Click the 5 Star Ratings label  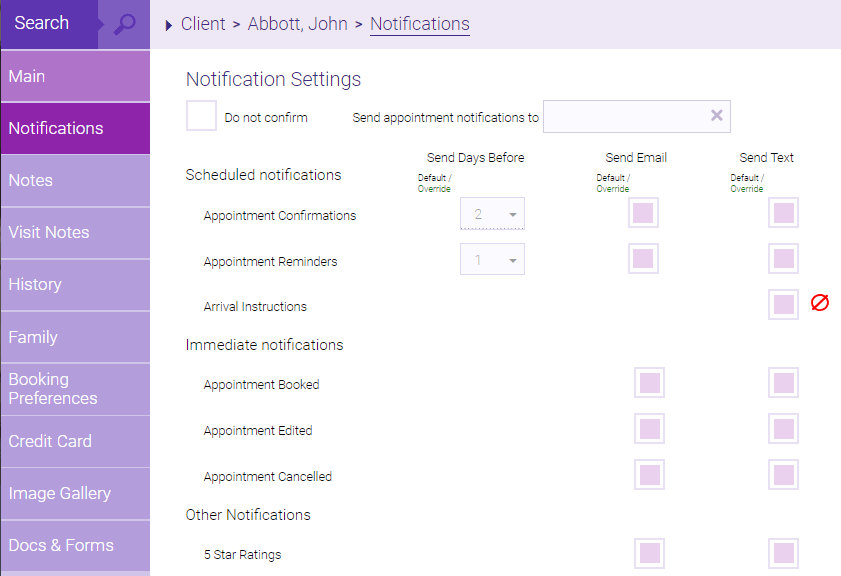coord(242,555)
